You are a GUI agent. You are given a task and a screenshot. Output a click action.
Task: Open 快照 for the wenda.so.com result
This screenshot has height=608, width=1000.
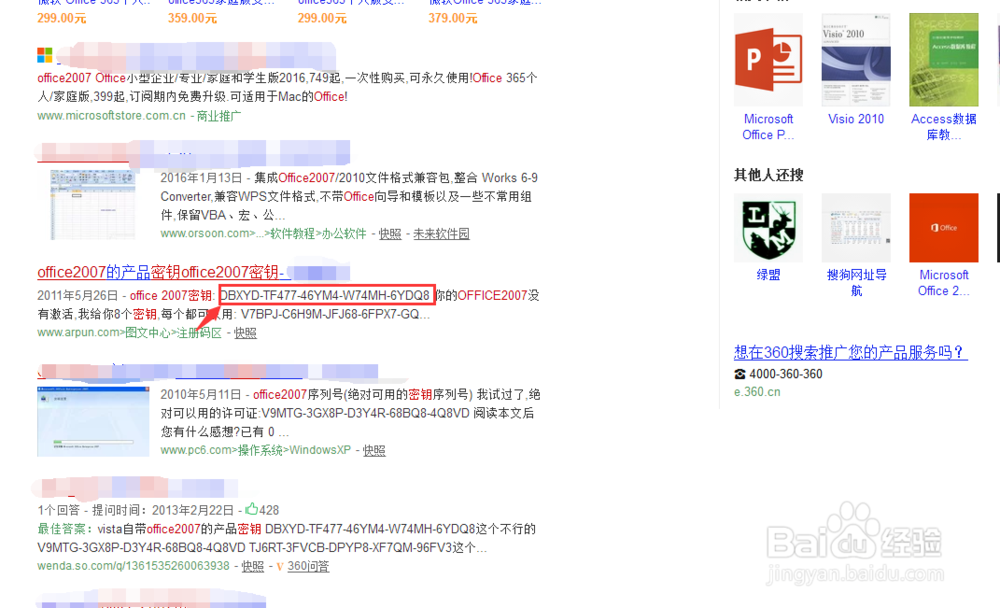click(x=253, y=567)
